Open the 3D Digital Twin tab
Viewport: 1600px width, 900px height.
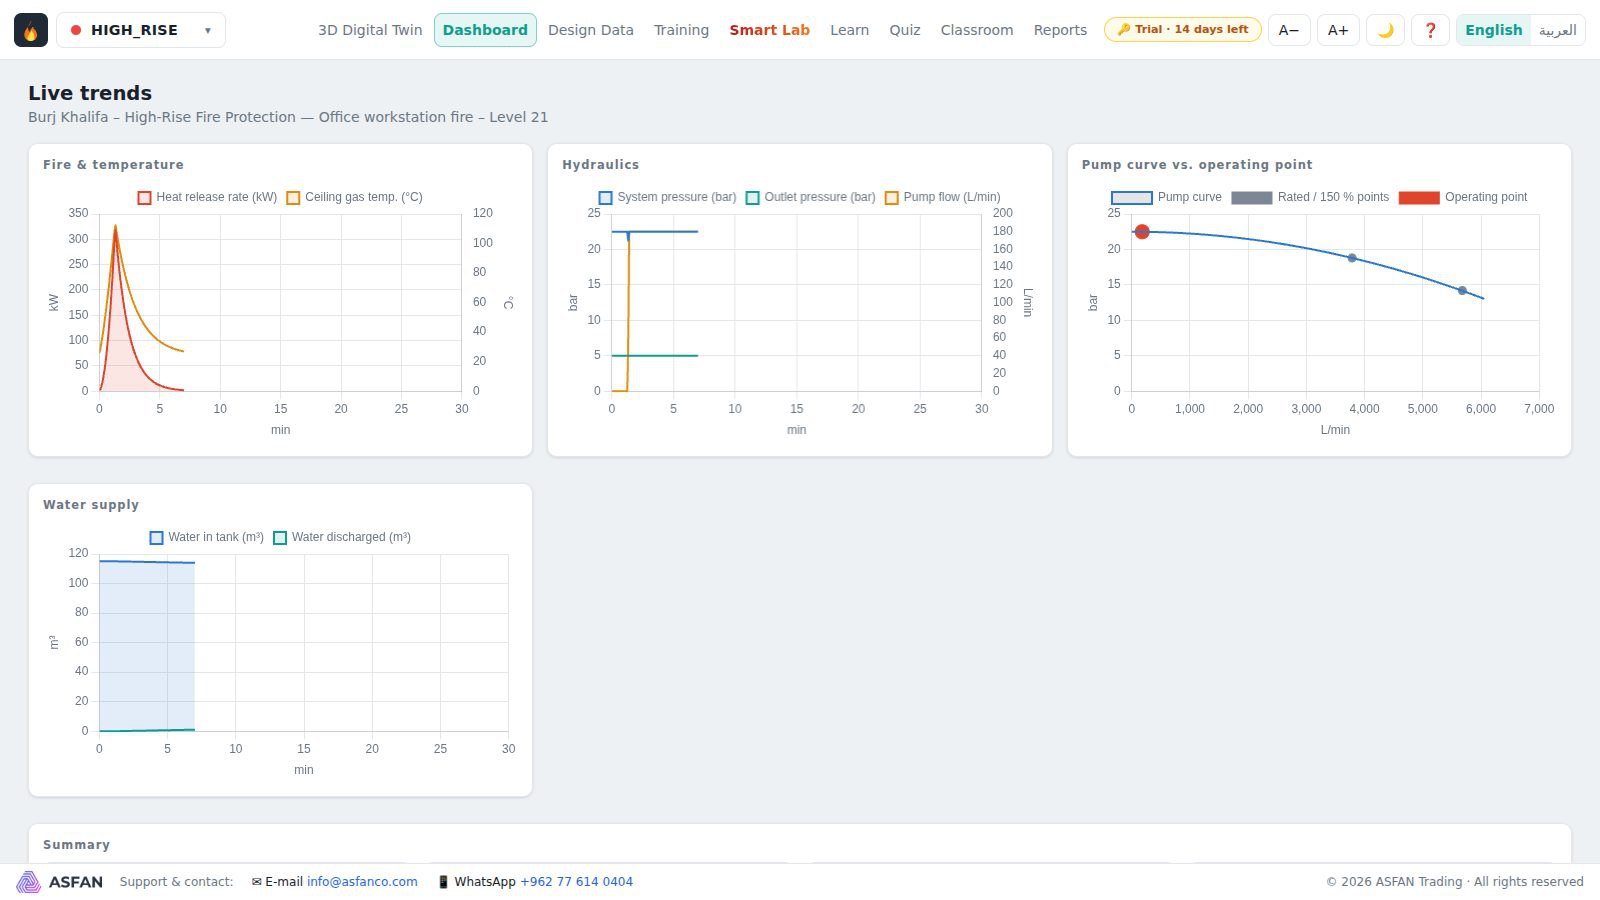click(x=370, y=30)
